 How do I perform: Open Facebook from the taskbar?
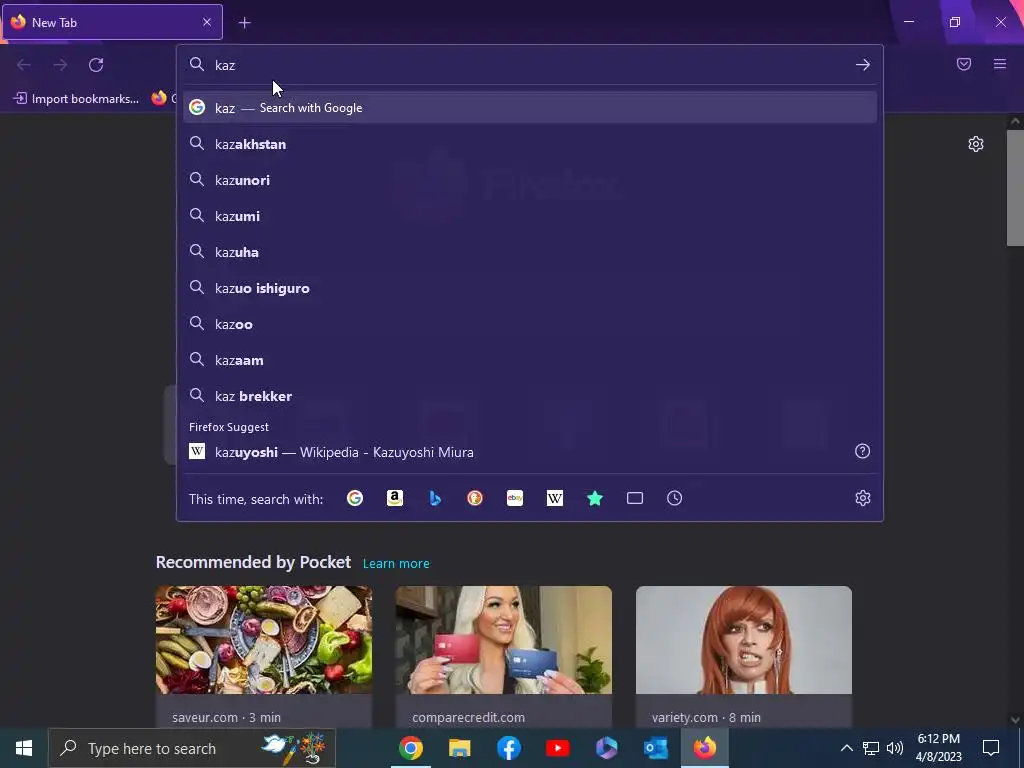click(x=509, y=748)
